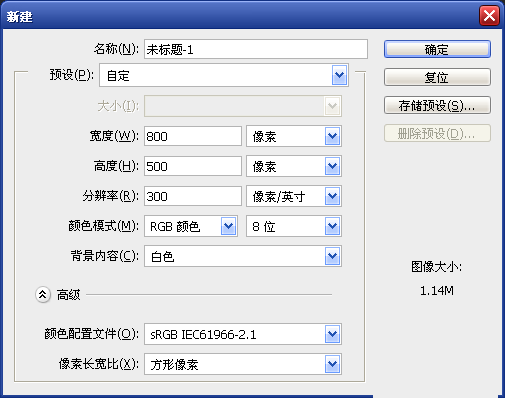
Task: Click the 复位 (Reset) button
Action: pos(437,77)
